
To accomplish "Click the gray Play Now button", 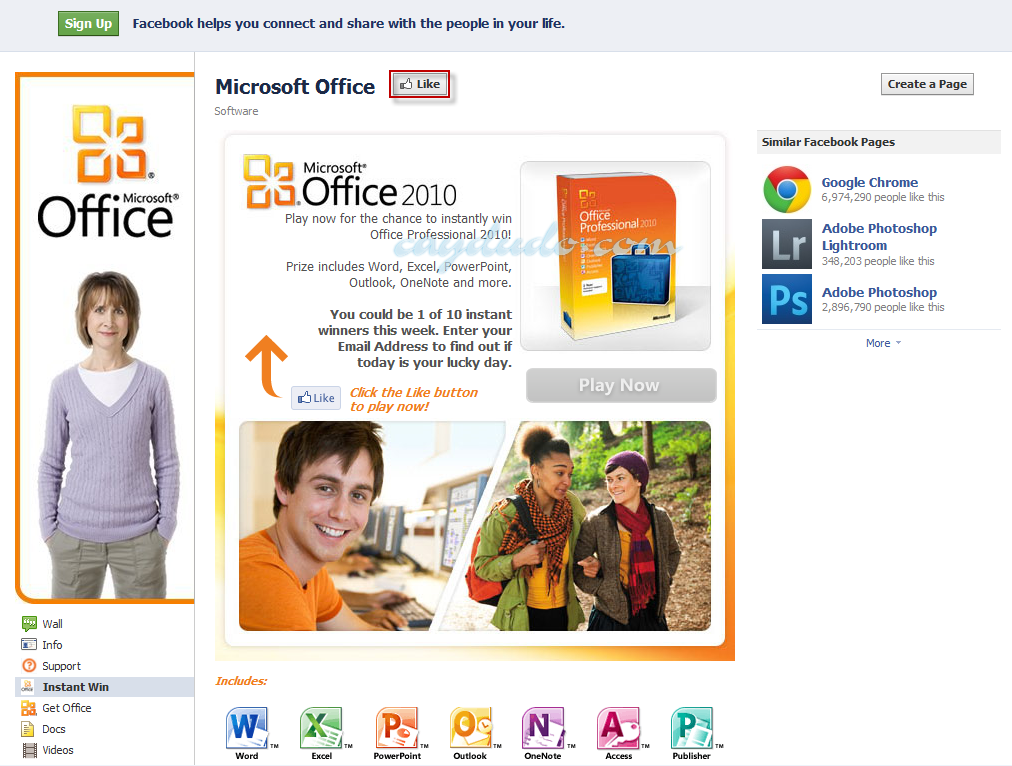I will click(621, 385).
